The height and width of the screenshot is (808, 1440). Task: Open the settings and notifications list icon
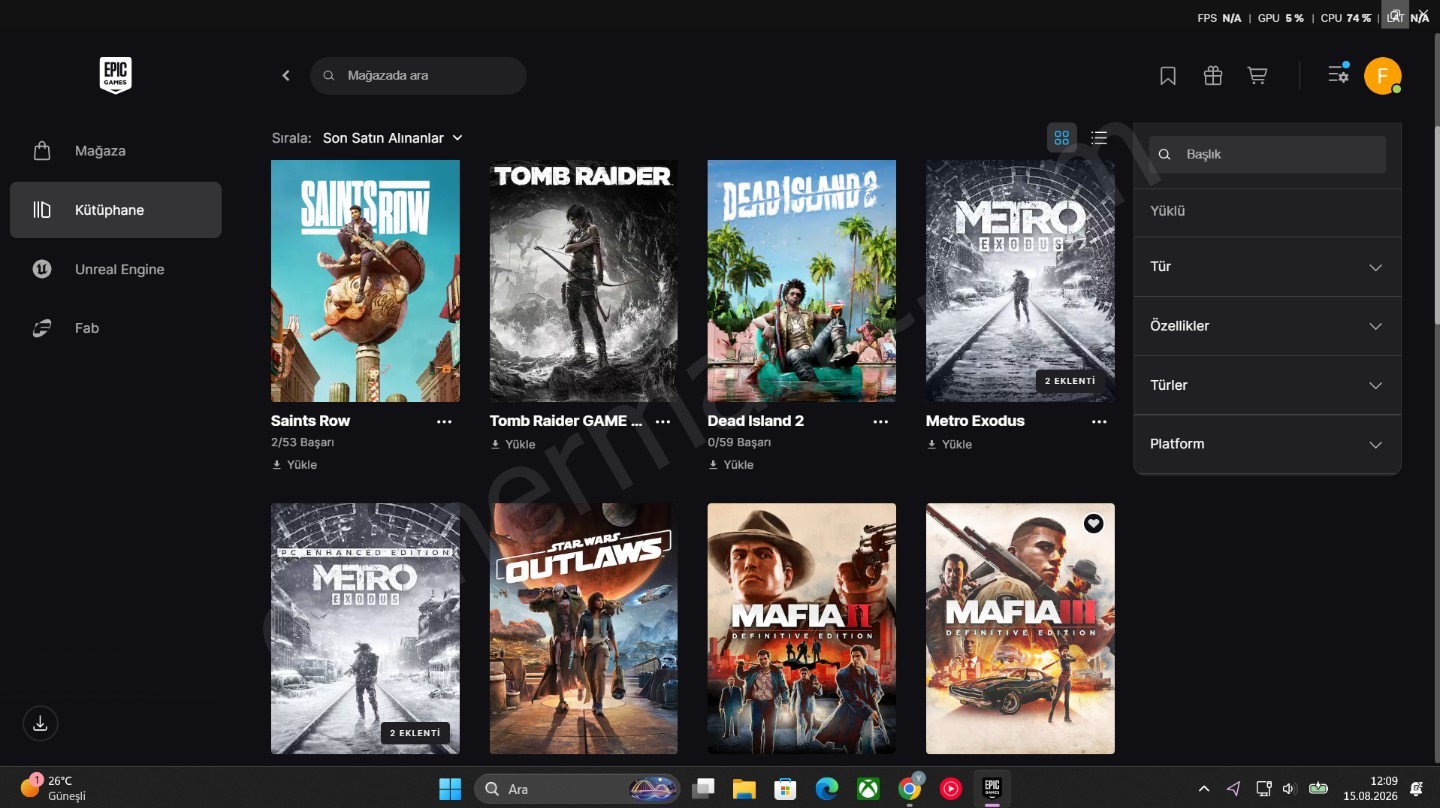point(1338,74)
